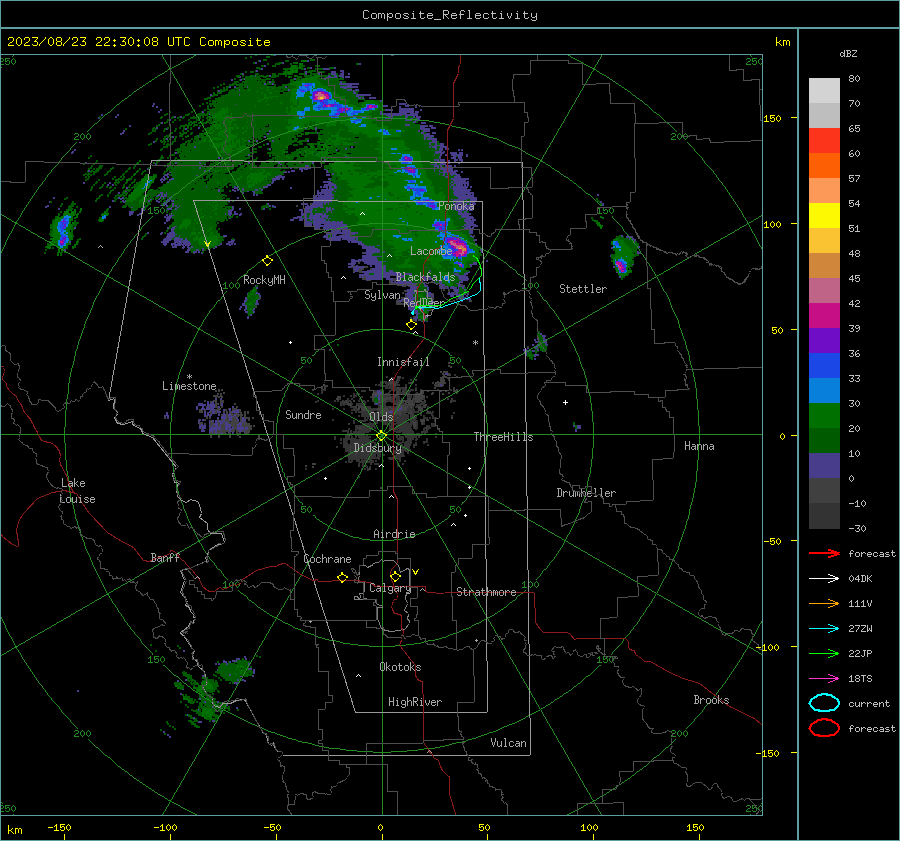Viewport: 900px width, 841px height.
Task: Click the Stettler label
Action: point(583,289)
